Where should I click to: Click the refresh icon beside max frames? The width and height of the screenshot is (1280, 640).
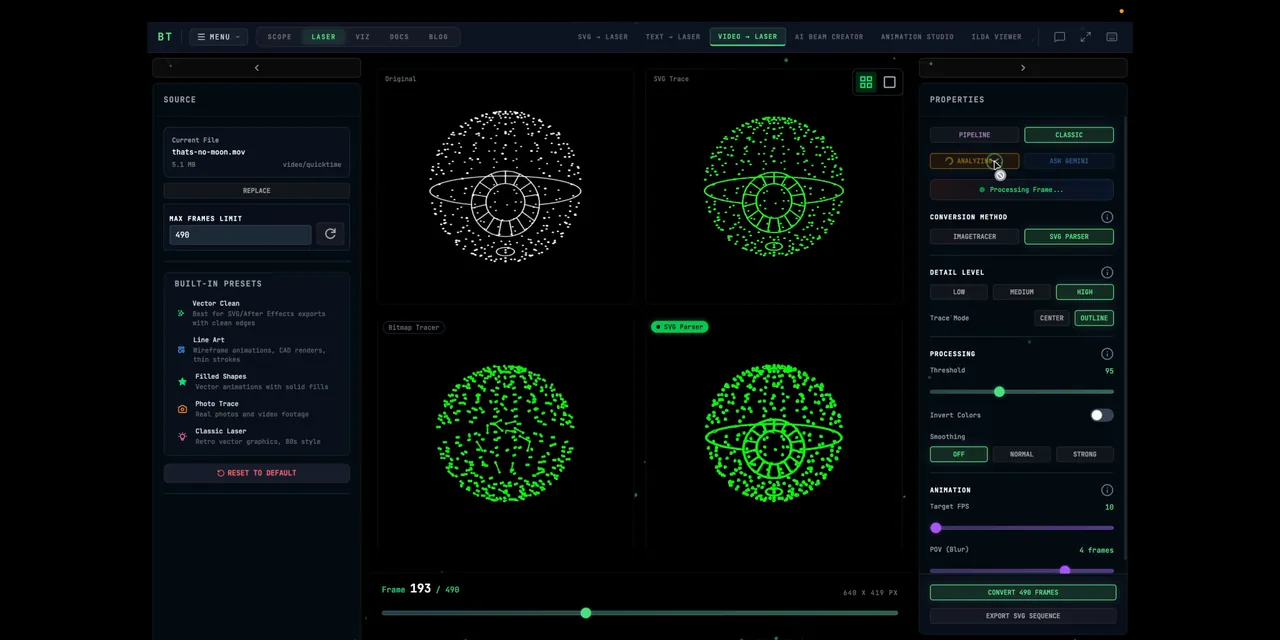point(330,234)
